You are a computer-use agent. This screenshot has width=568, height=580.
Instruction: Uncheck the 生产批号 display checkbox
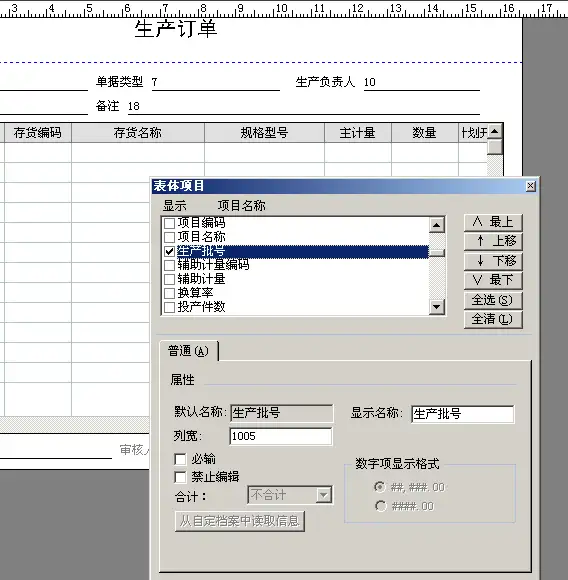tap(169, 252)
